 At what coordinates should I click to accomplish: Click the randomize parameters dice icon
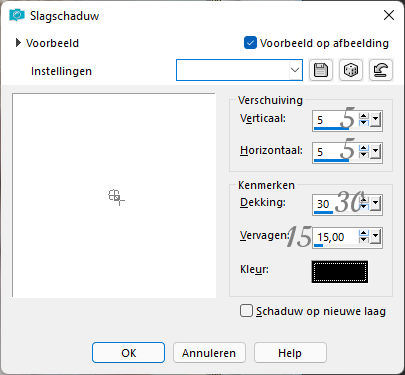point(351,70)
